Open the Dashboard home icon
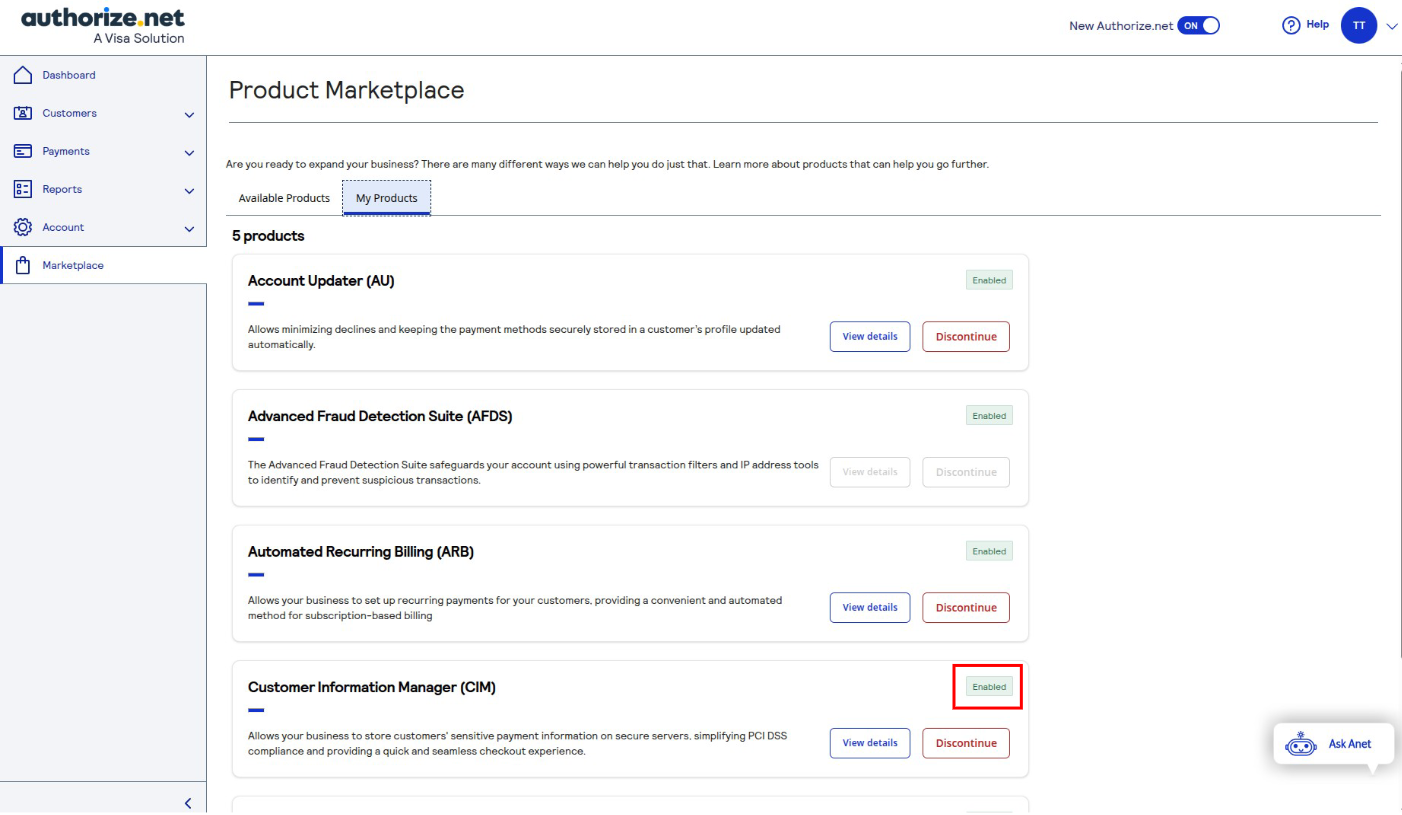 tap(22, 75)
